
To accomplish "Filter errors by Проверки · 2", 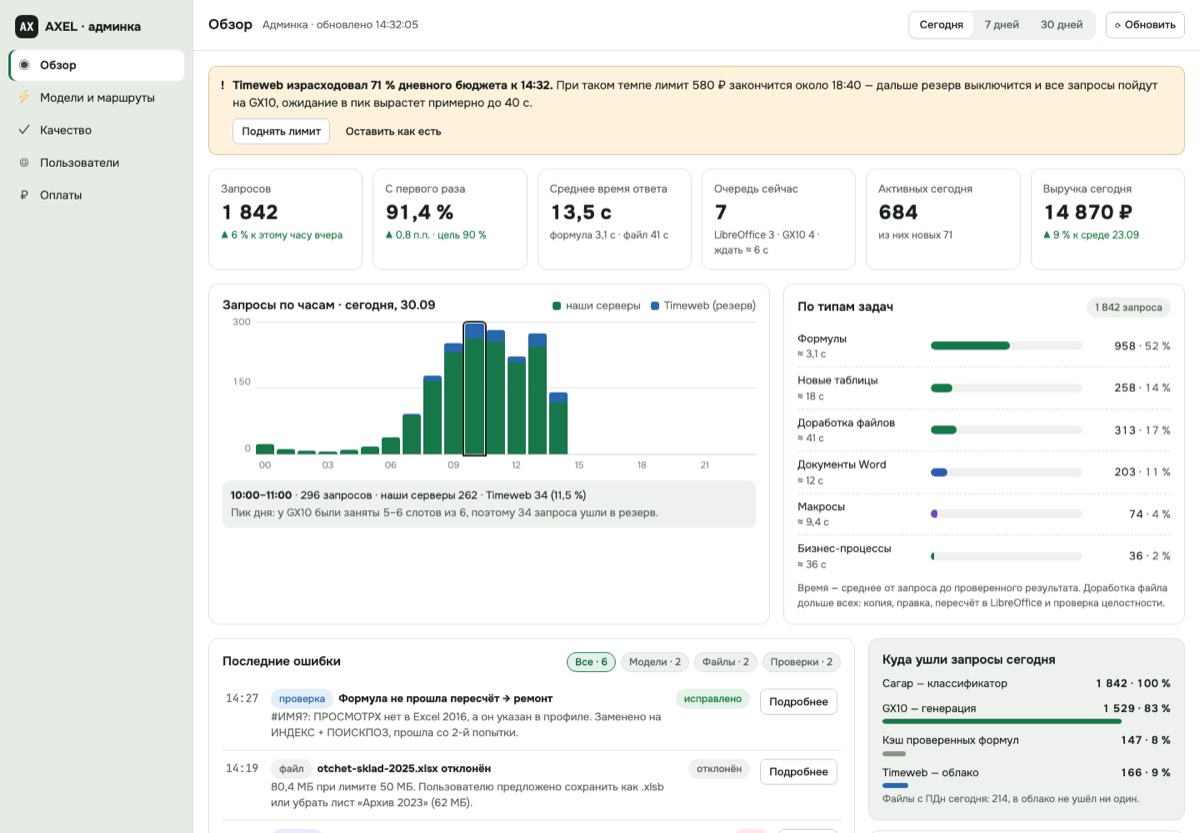I will pyautogui.click(x=802, y=662).
